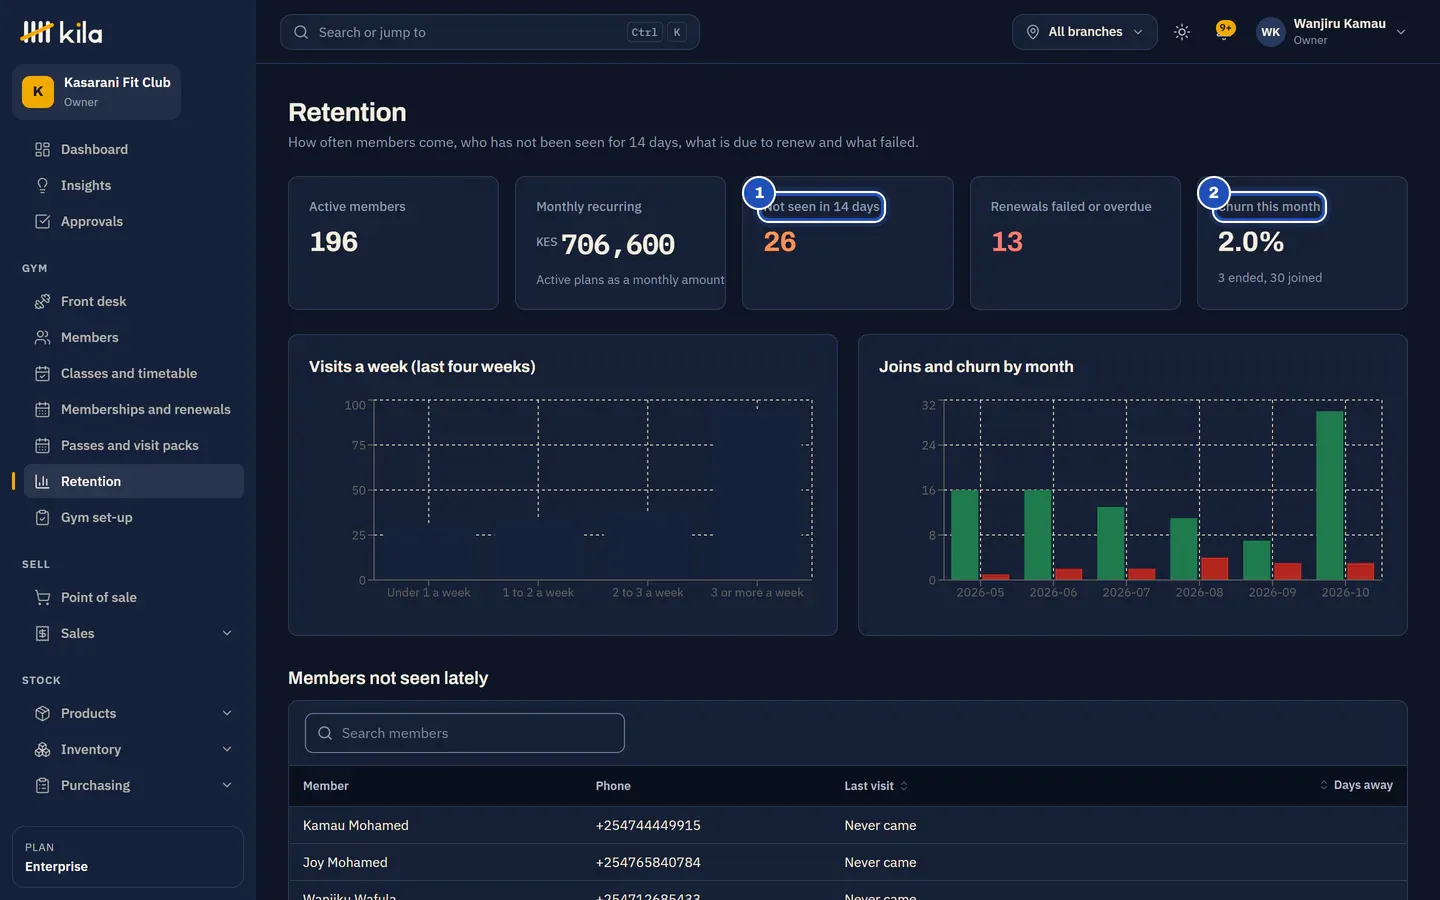The height and width of the screenshot is (900, 1440).
Task: Expand the Inventory submenu chevron
Action: tap(227, 749)
